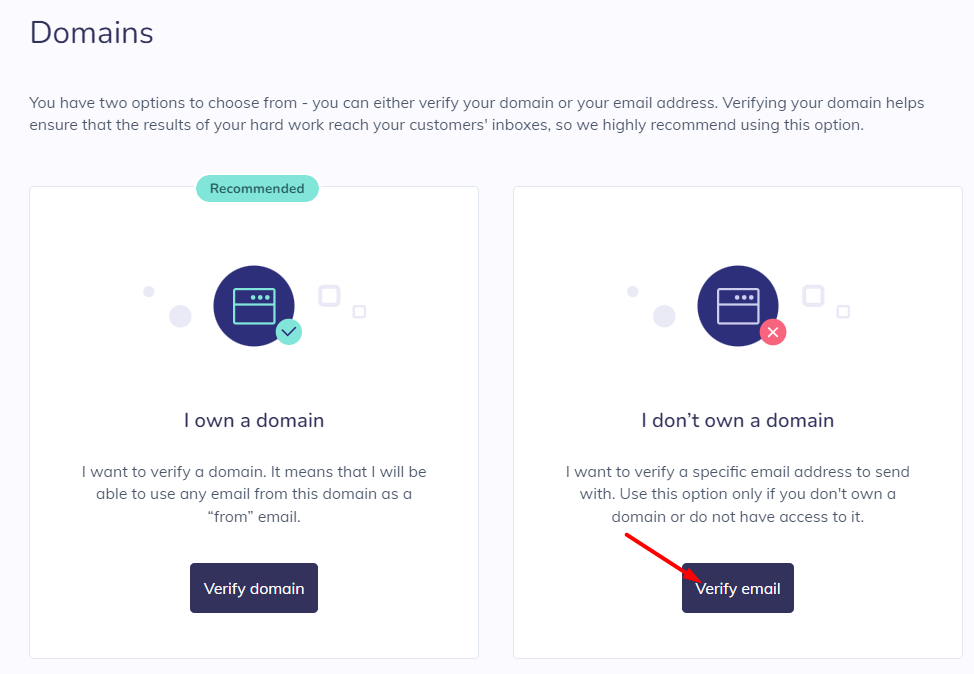This screenshot has width=974, height=674.
Task: Click the right card description about specific email address
Action: (x=737, y=494)
